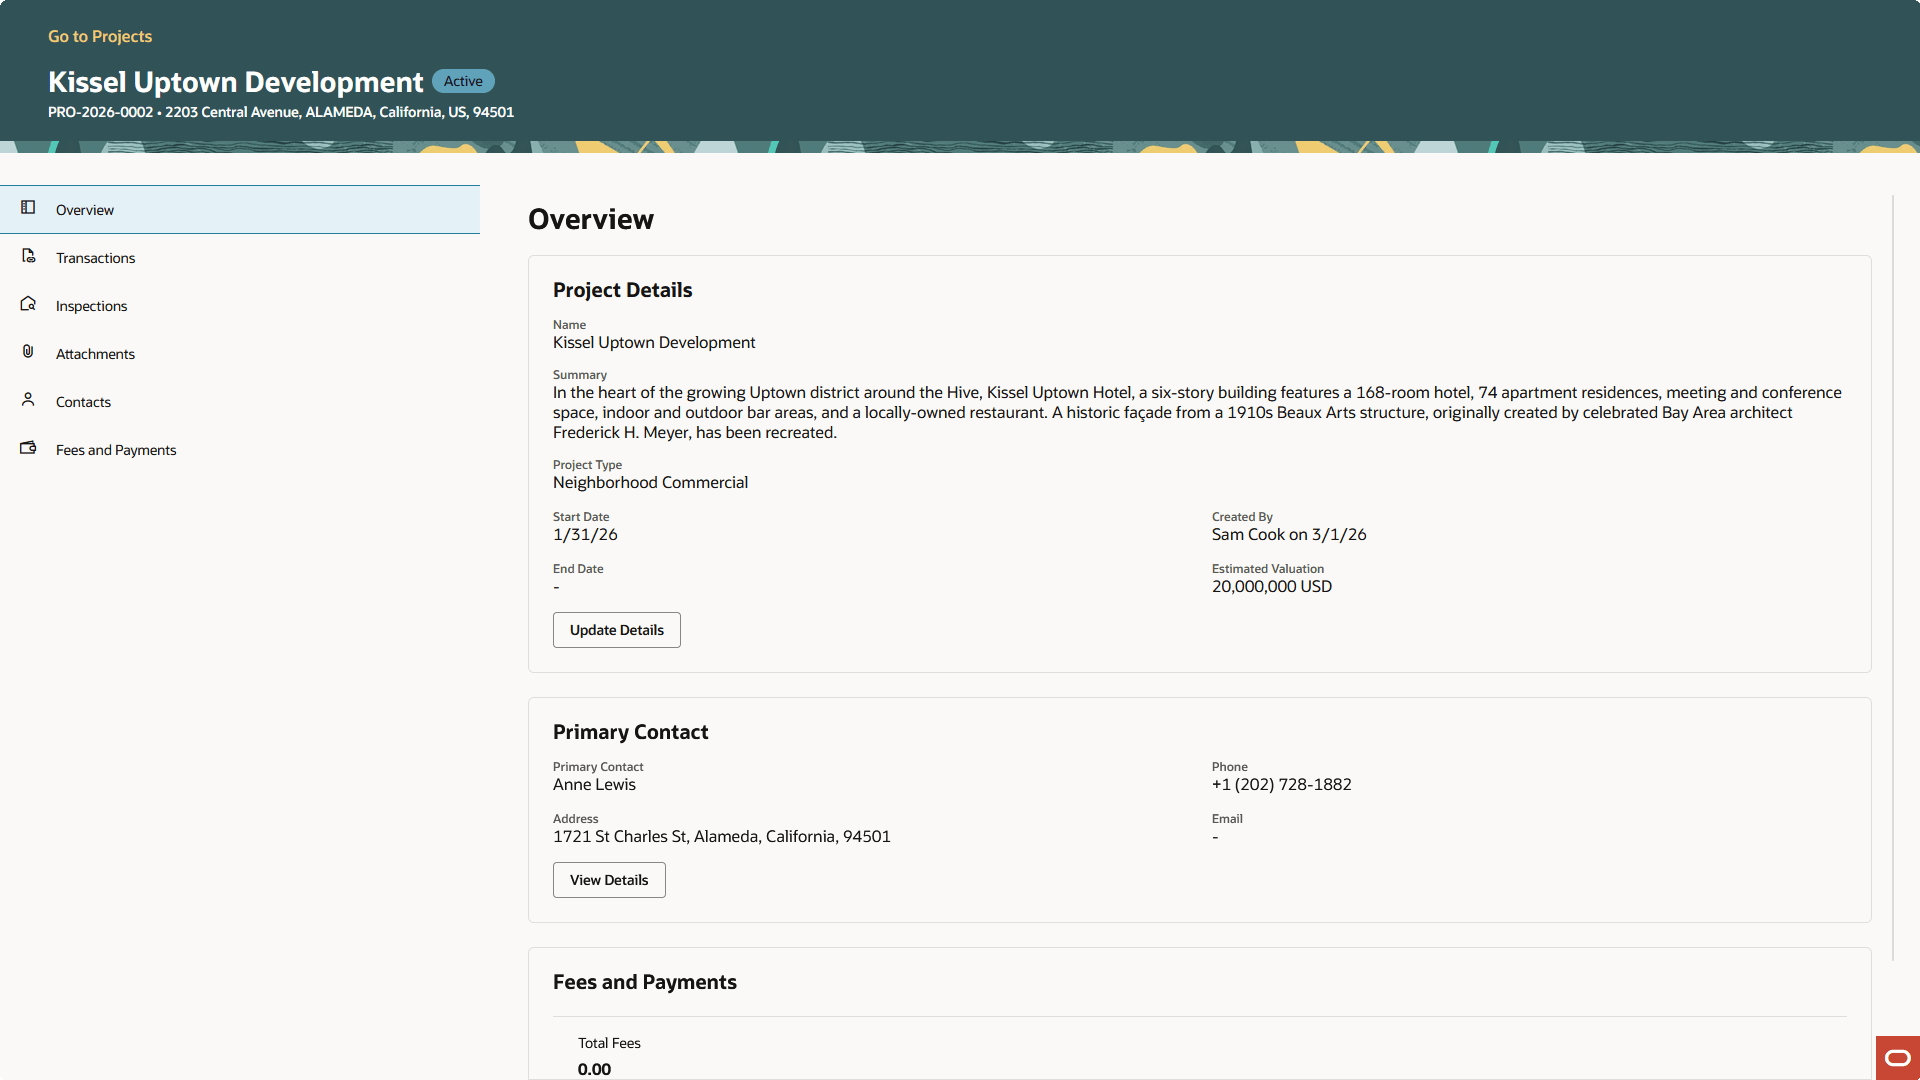This screenshot has width=1920, height=1080.
Task: Click the Inspections house icon
Action: (27, 304)
